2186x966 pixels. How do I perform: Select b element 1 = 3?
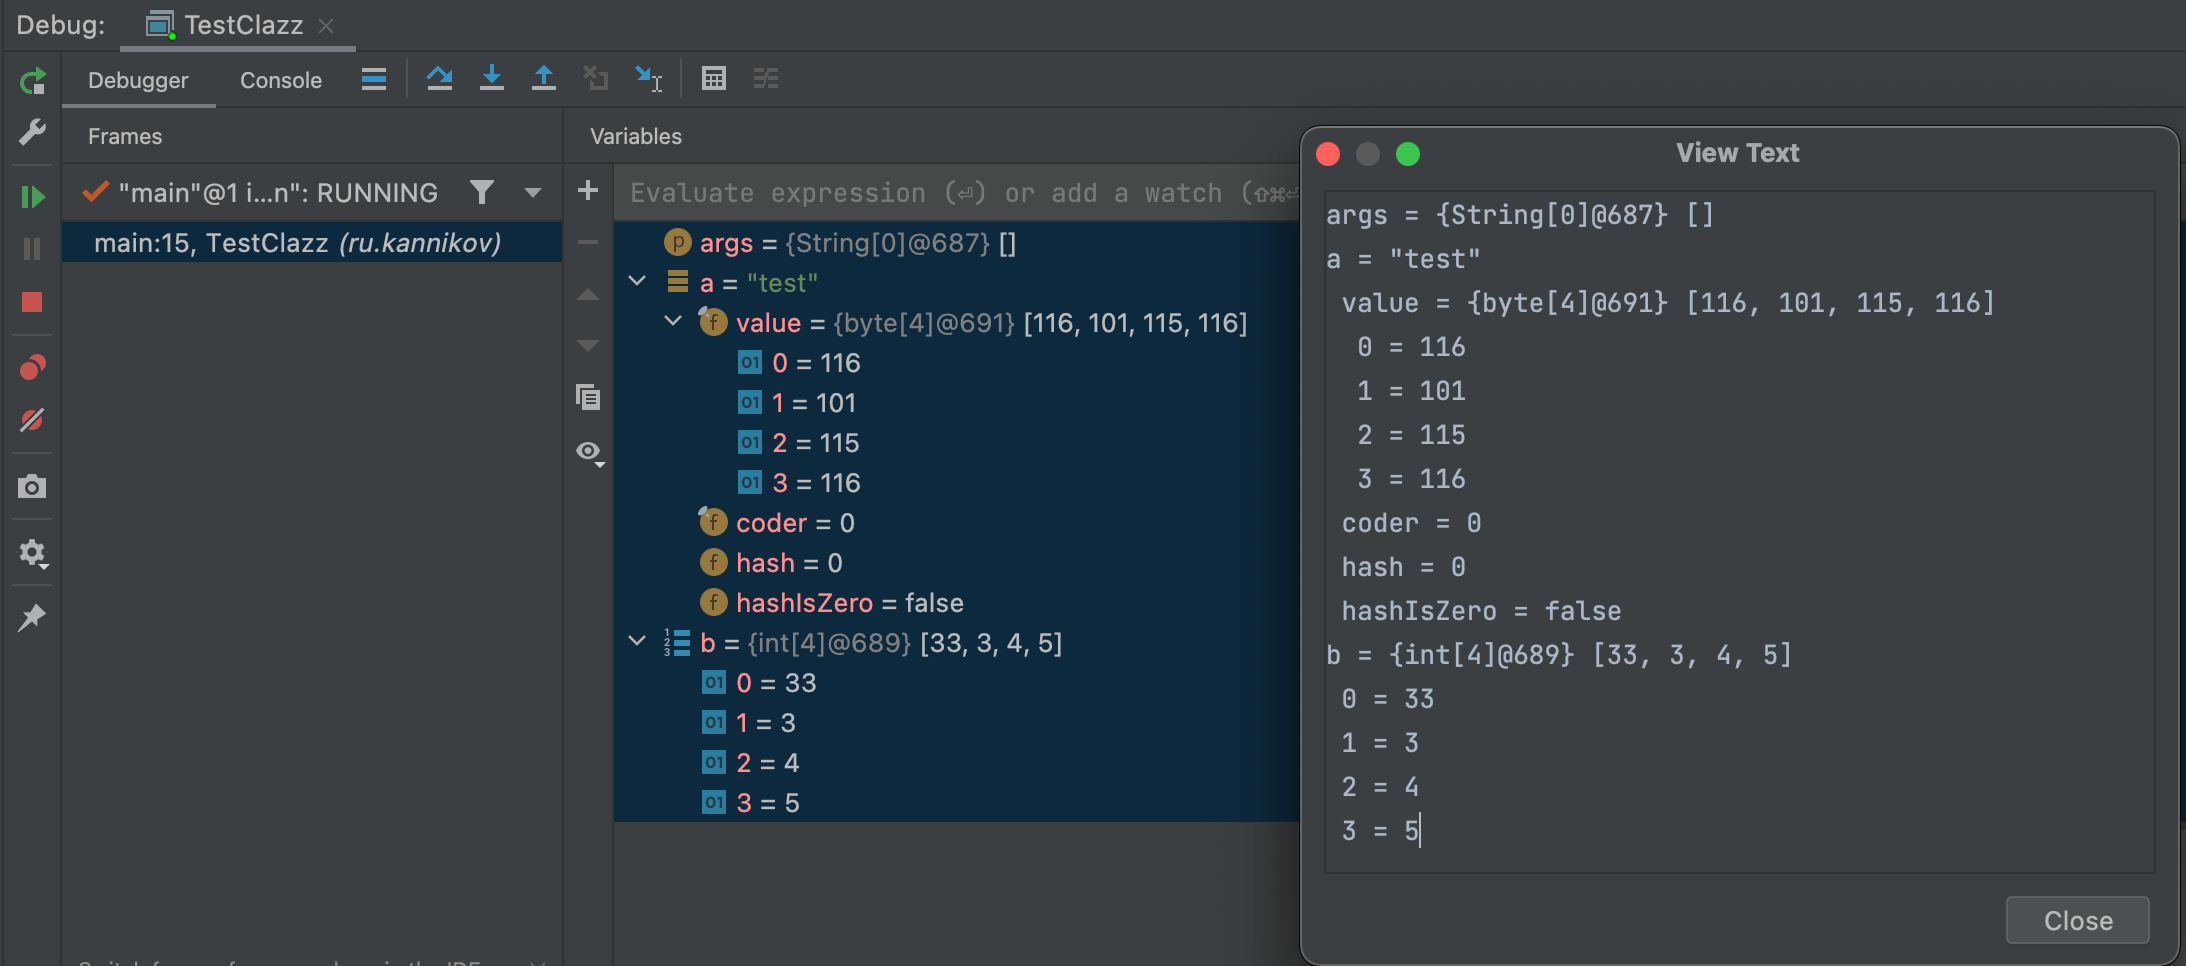(956, 722)
